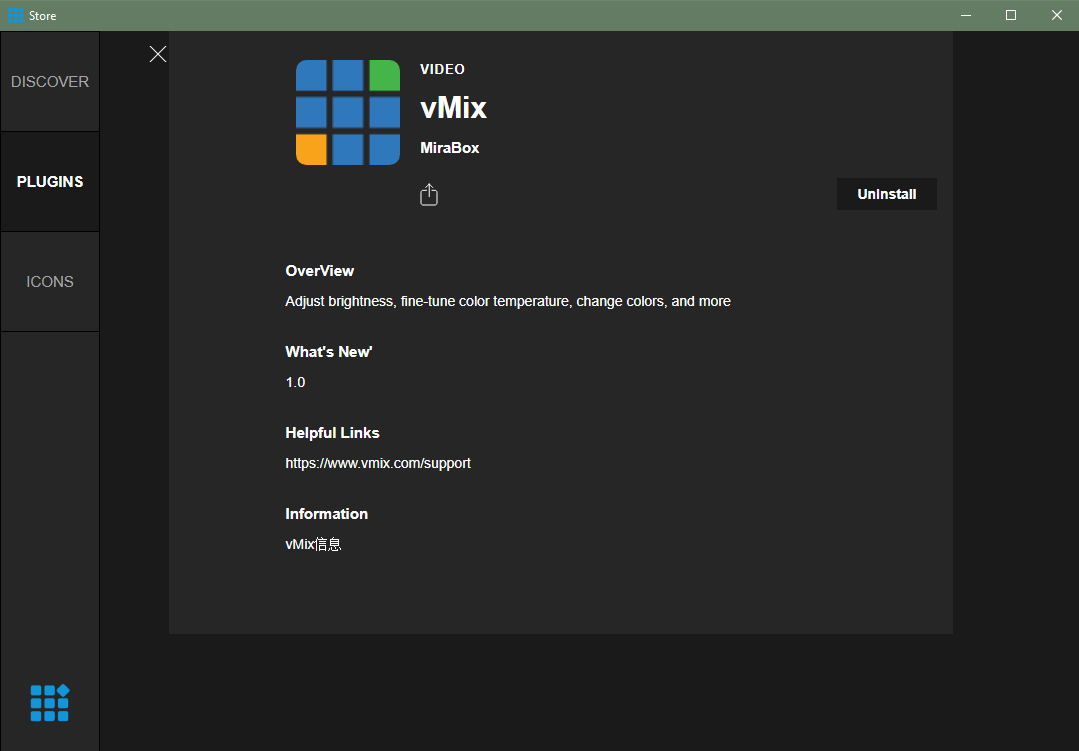1079x751 pixels.
Task: Uninstall the vMix plugin
Action: tap(886, 194)
